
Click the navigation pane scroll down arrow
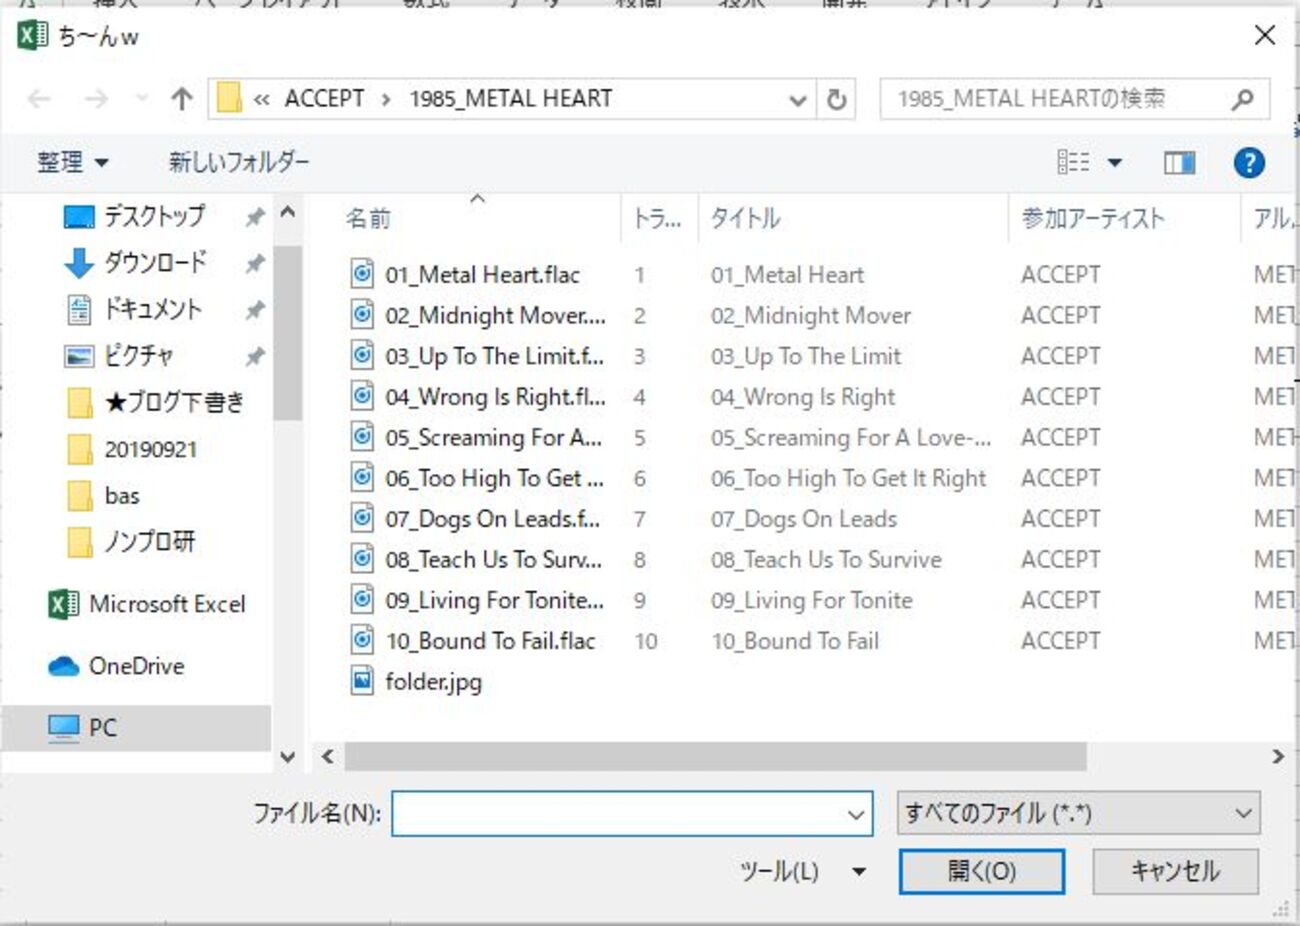(288, 757)
